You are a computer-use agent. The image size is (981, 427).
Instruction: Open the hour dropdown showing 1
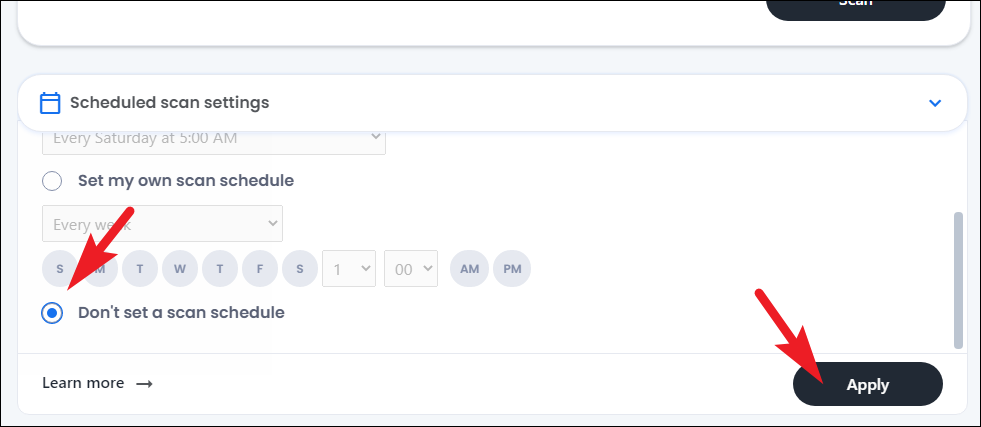click(x=349, y=268)
